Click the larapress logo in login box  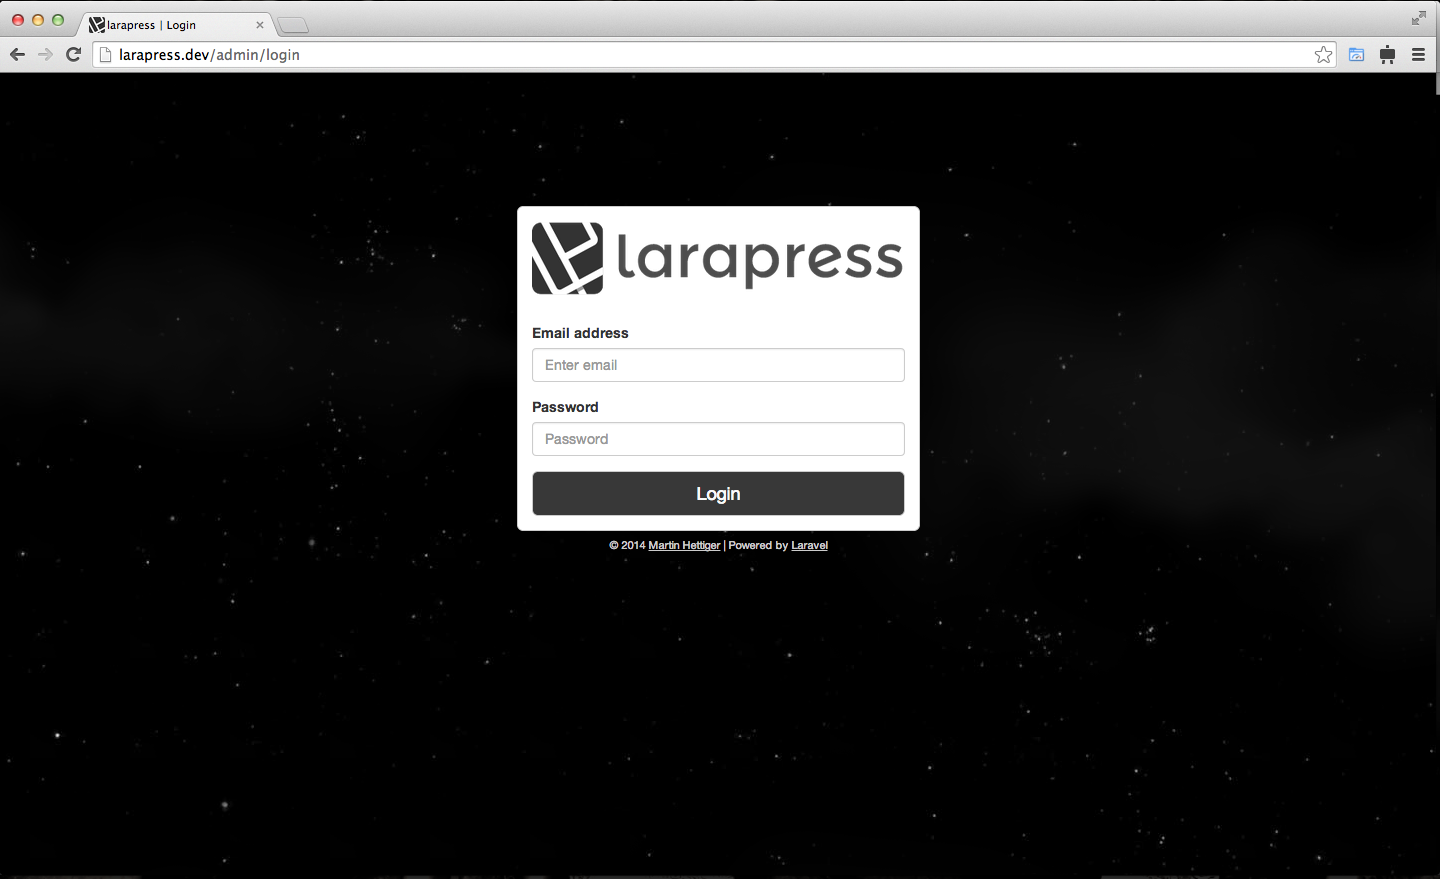tap(717, 258)
